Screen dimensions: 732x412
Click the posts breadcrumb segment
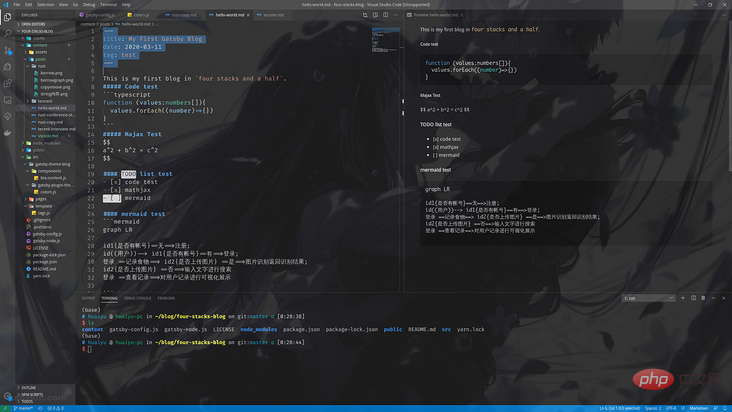[105, 24]
